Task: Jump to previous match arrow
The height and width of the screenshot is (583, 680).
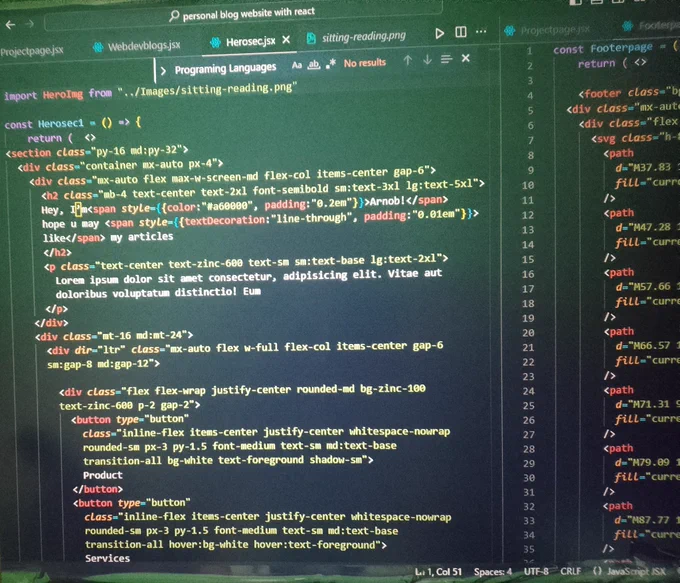Action: [408, 60]
